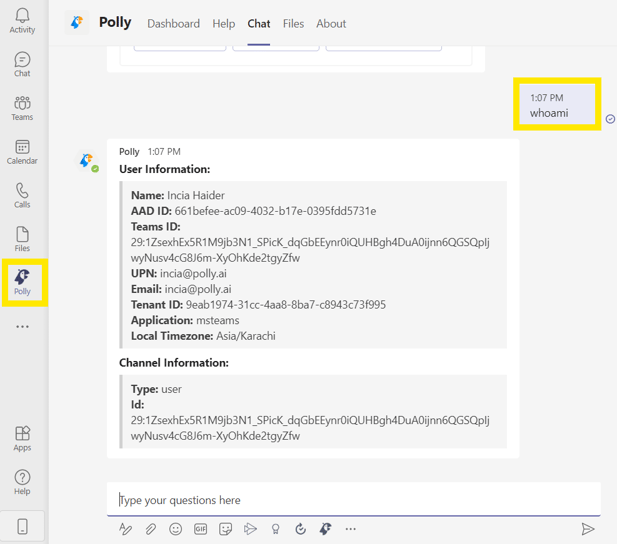Open the Format text options
This screenshot has height=544, width=617.
click(126, 529)
